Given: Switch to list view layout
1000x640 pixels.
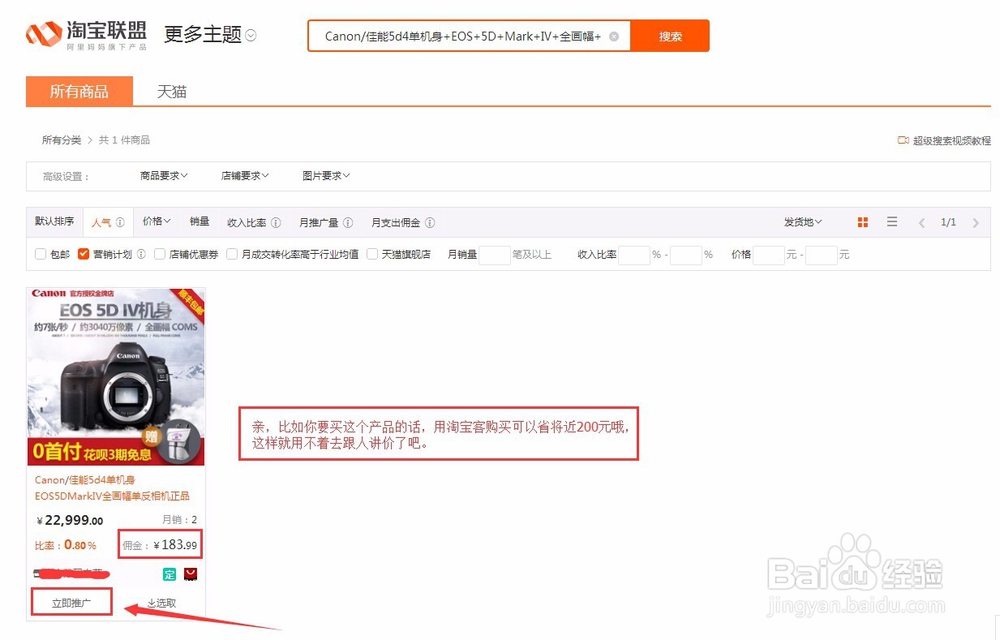Looking at the screenshot, I should click(x=892, y=222).
